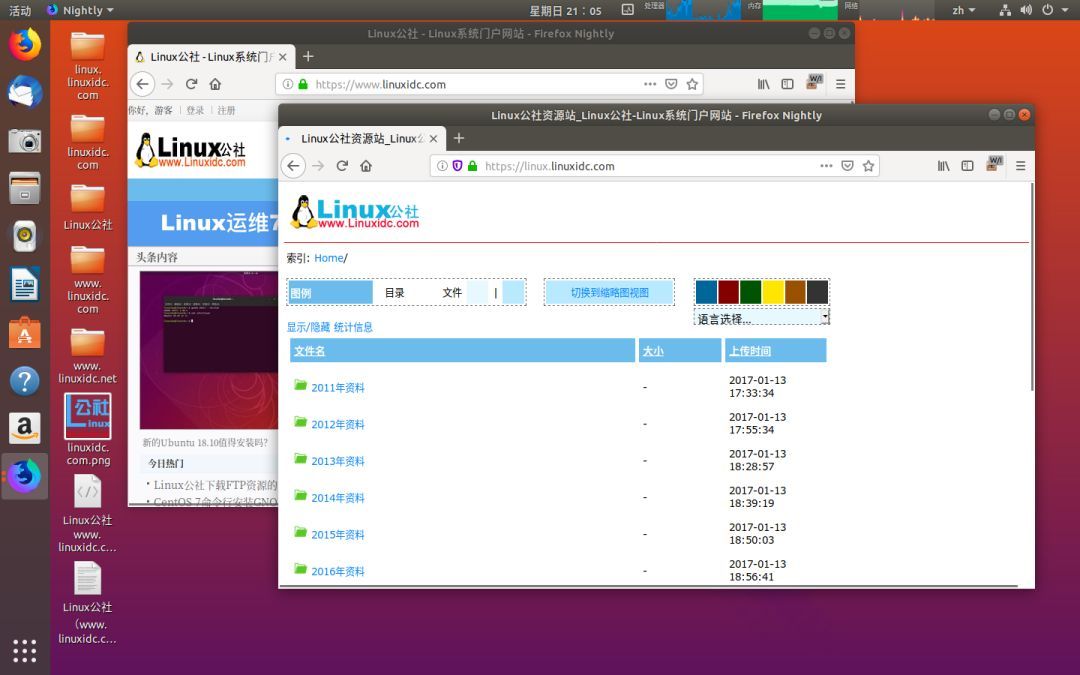Sort by 上传时间 column header

pos(750,351)
